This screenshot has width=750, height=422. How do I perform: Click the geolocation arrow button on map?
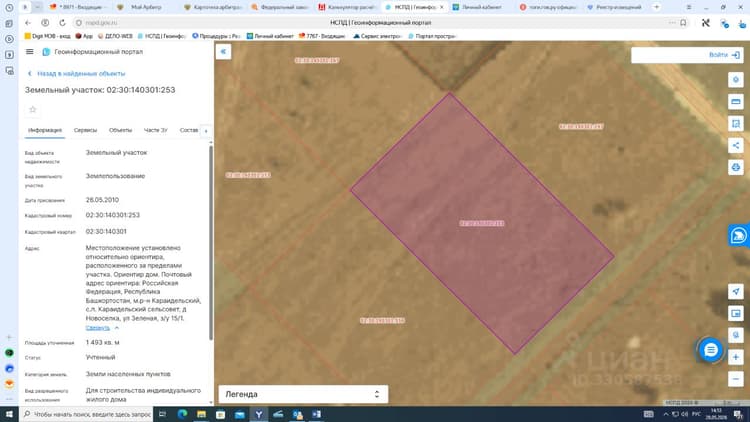click(x=736, y=291)
